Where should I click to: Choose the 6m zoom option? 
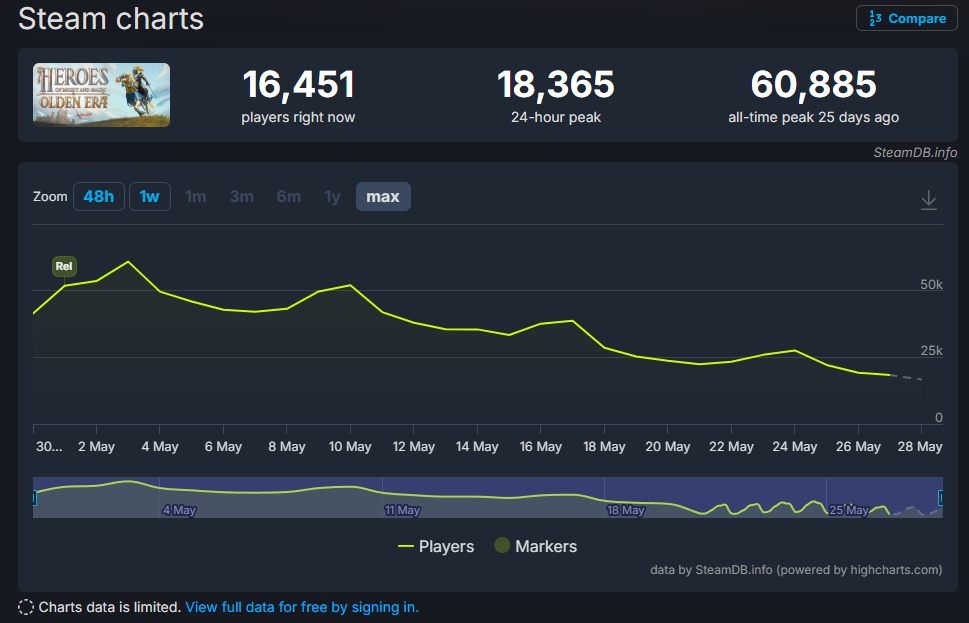(x=289, y=197)
